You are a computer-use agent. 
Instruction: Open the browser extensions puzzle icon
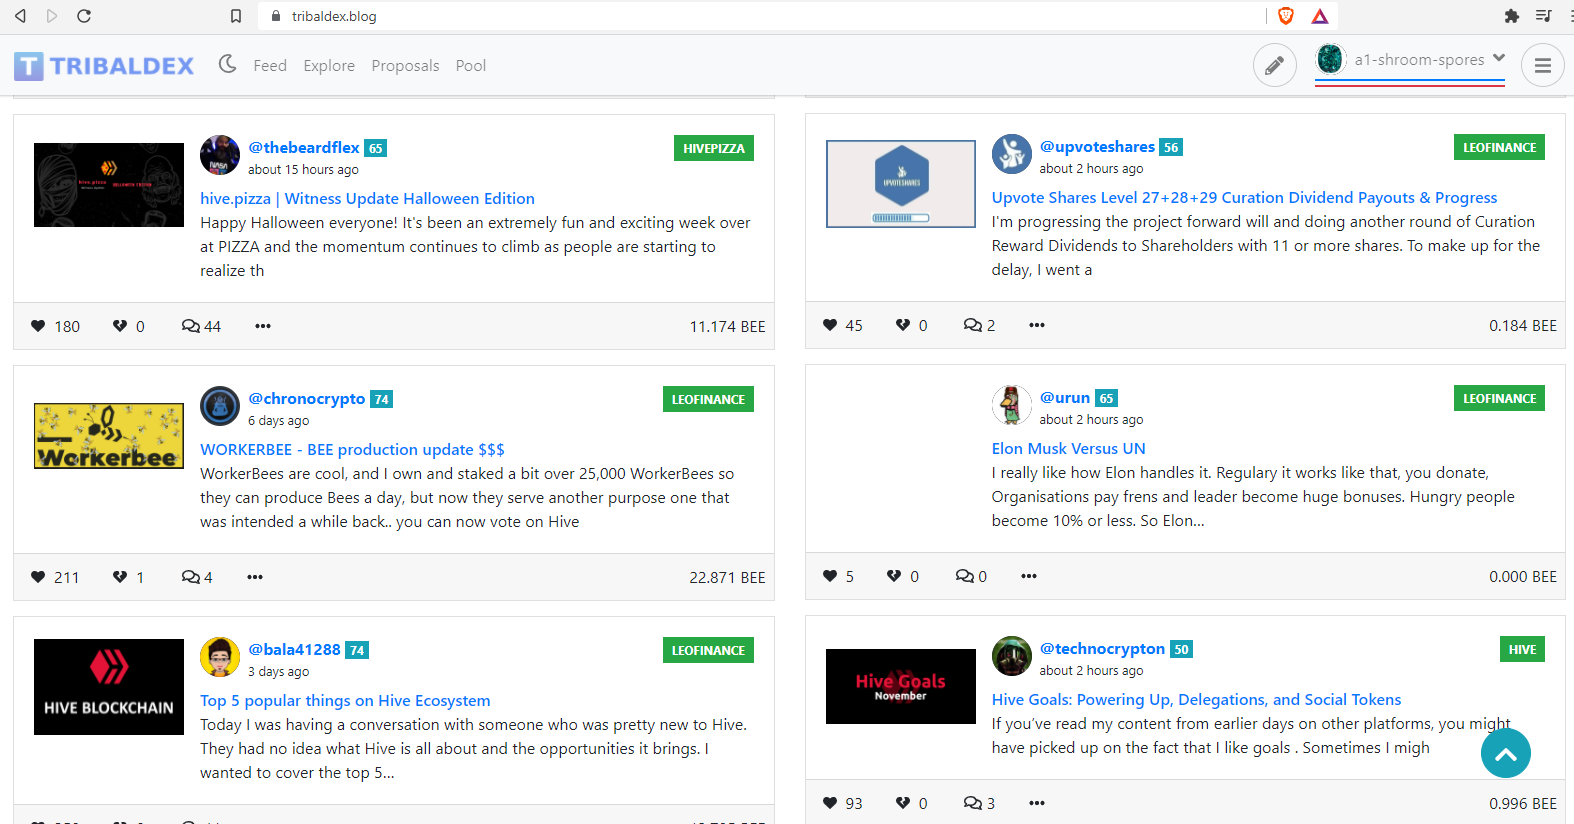pyautogui.click(x=1511, y=16)
